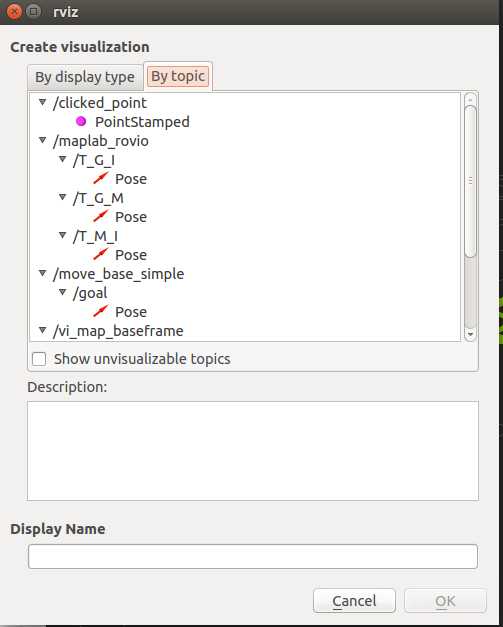
Task: Click the topic list scrollbar down arrow
Action: pyautogui.click(x=470, y=334)
